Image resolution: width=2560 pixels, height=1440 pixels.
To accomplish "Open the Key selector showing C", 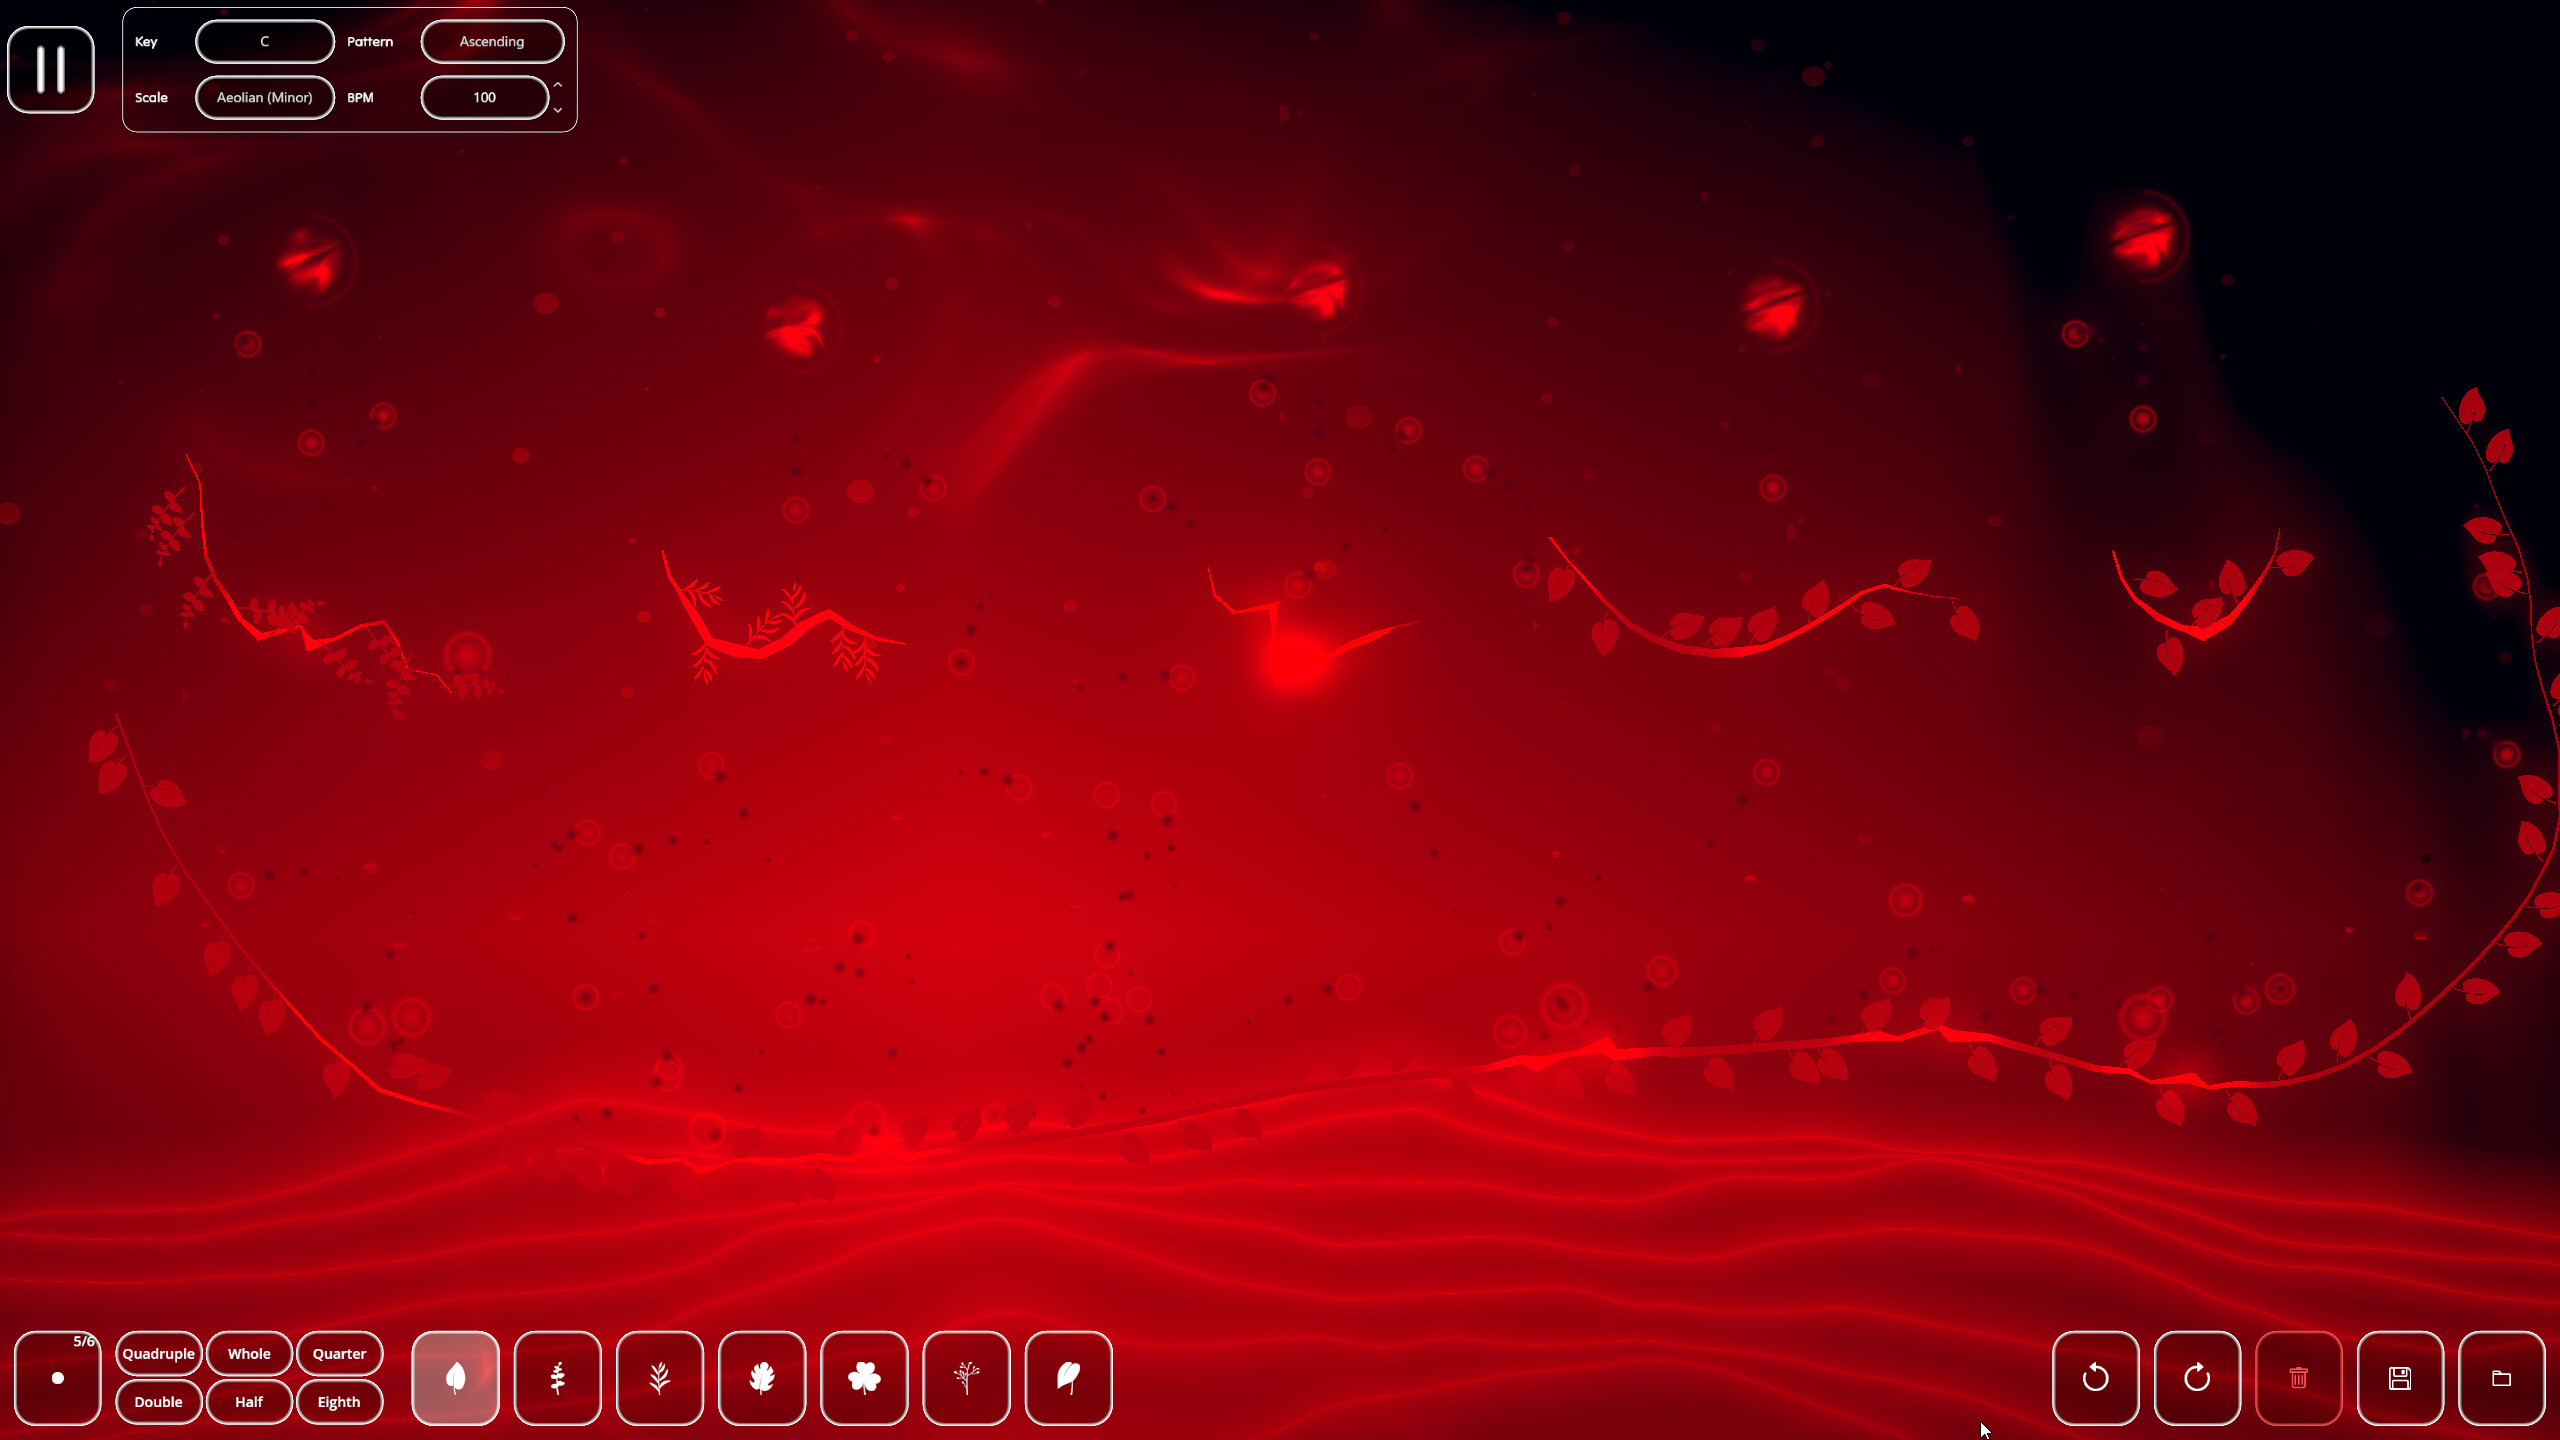I will pos(264,41).
